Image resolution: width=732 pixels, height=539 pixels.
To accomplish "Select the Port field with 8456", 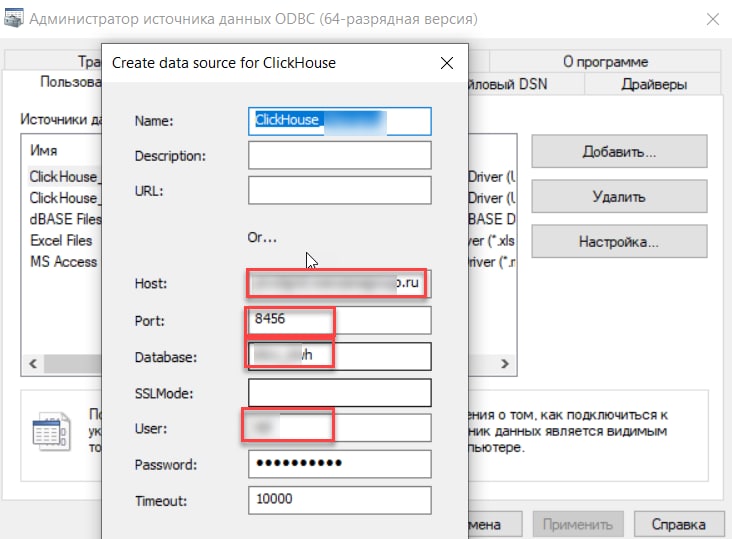I will pos(339,320).
